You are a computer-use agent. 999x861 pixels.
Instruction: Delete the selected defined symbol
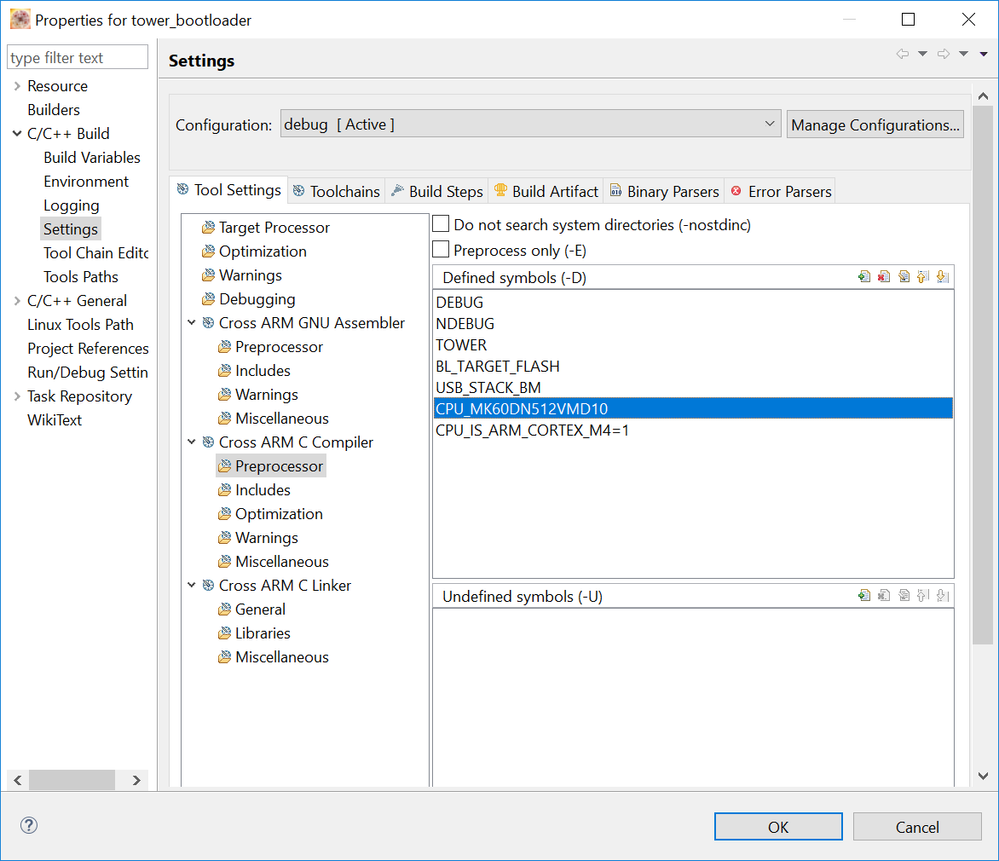(x=884, y=277)
